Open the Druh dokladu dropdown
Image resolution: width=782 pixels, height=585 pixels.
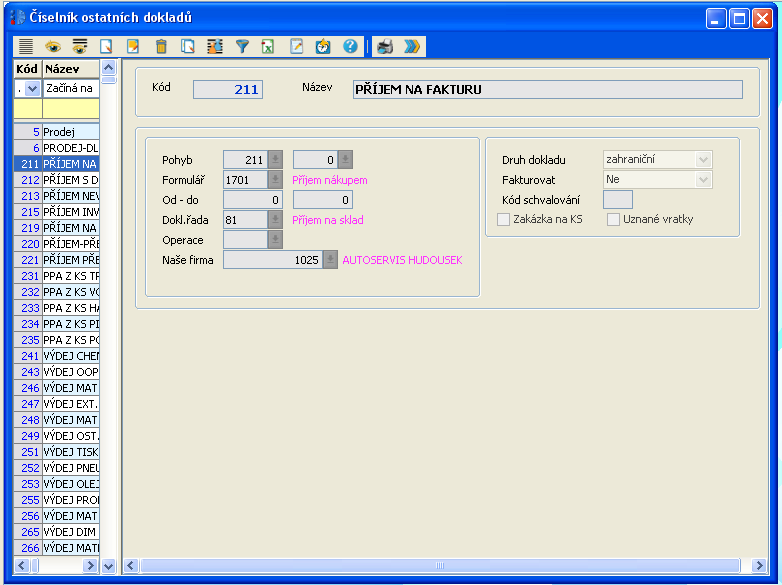pyautogui.click(x=703, y=159)
